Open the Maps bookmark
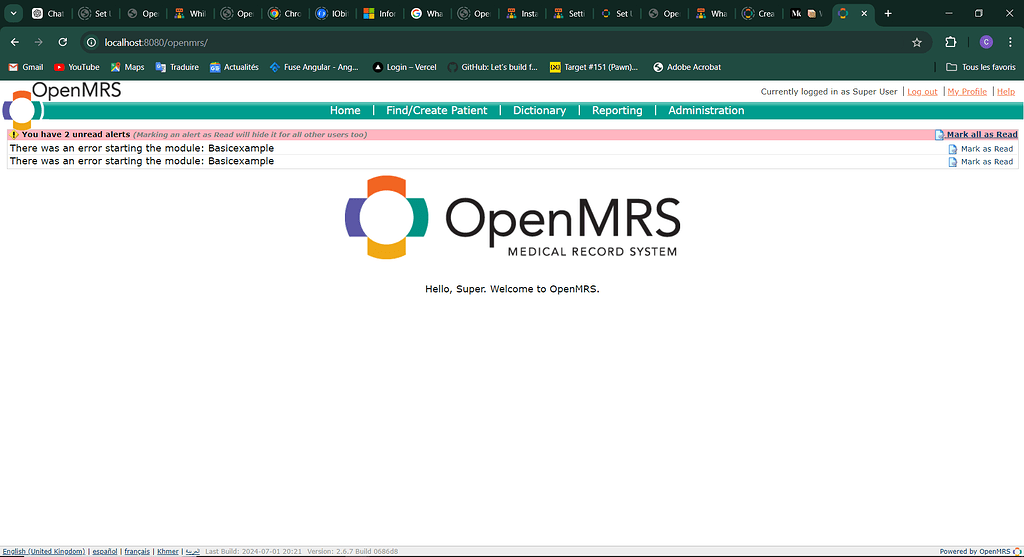The width and height of the screenshot is (1024, 557). click(127, 67)
